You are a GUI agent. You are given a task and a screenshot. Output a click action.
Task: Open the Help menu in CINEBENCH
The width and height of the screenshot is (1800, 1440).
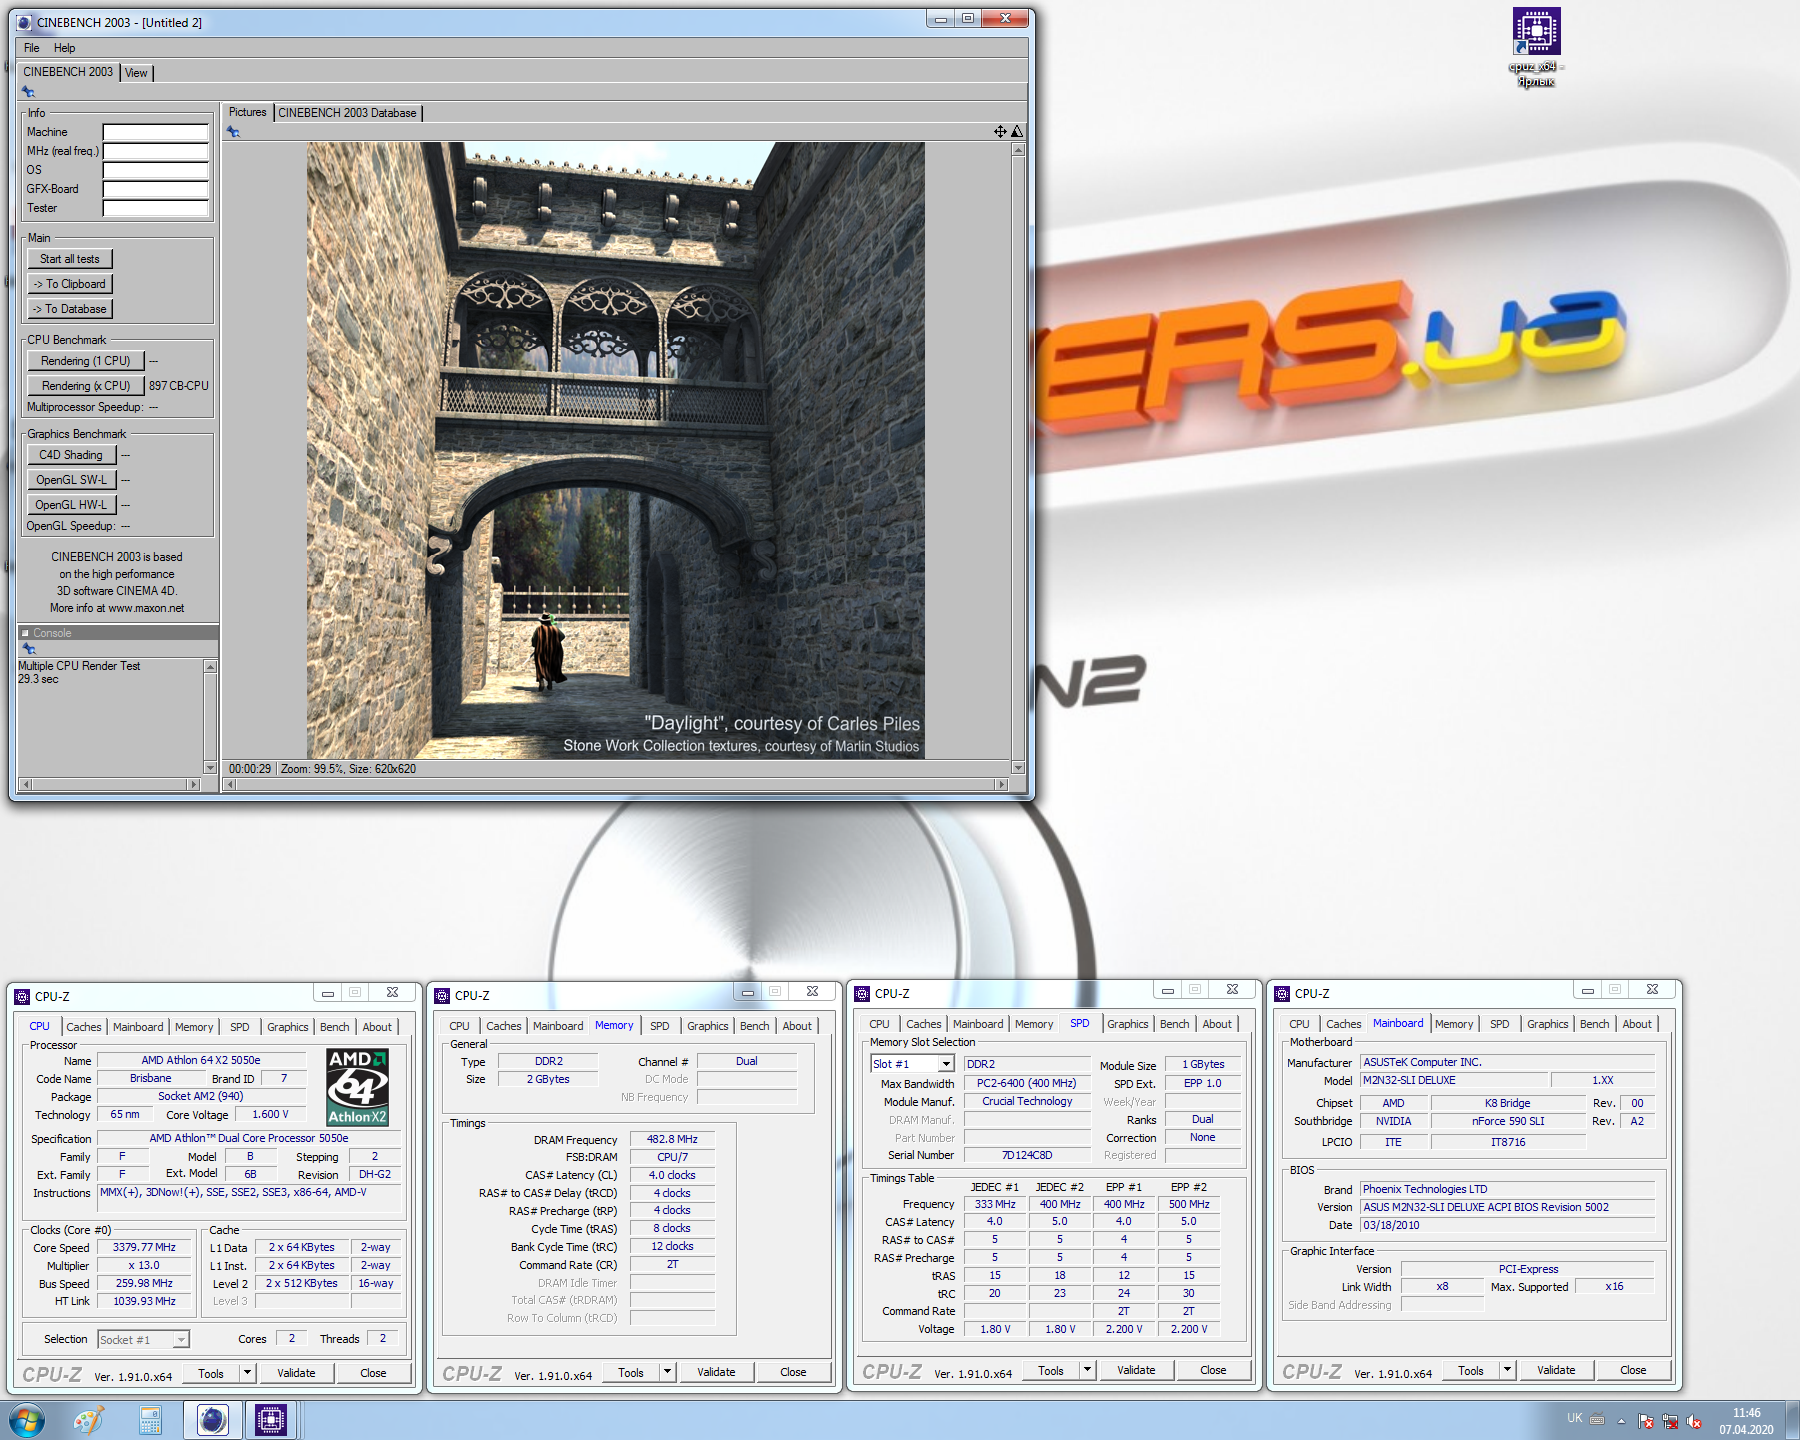click(x=65, y=48)
